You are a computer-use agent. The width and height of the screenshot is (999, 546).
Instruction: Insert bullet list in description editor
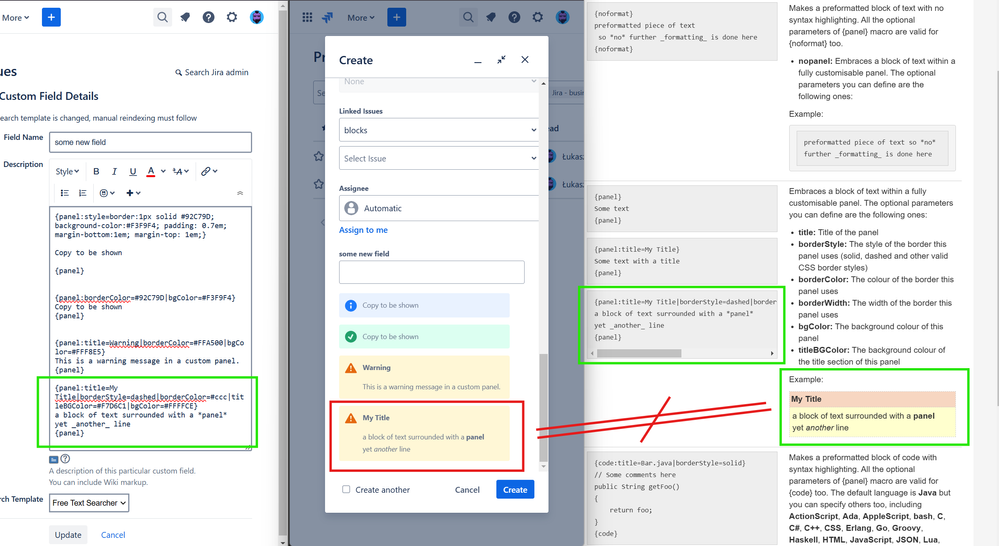point(64,193)
